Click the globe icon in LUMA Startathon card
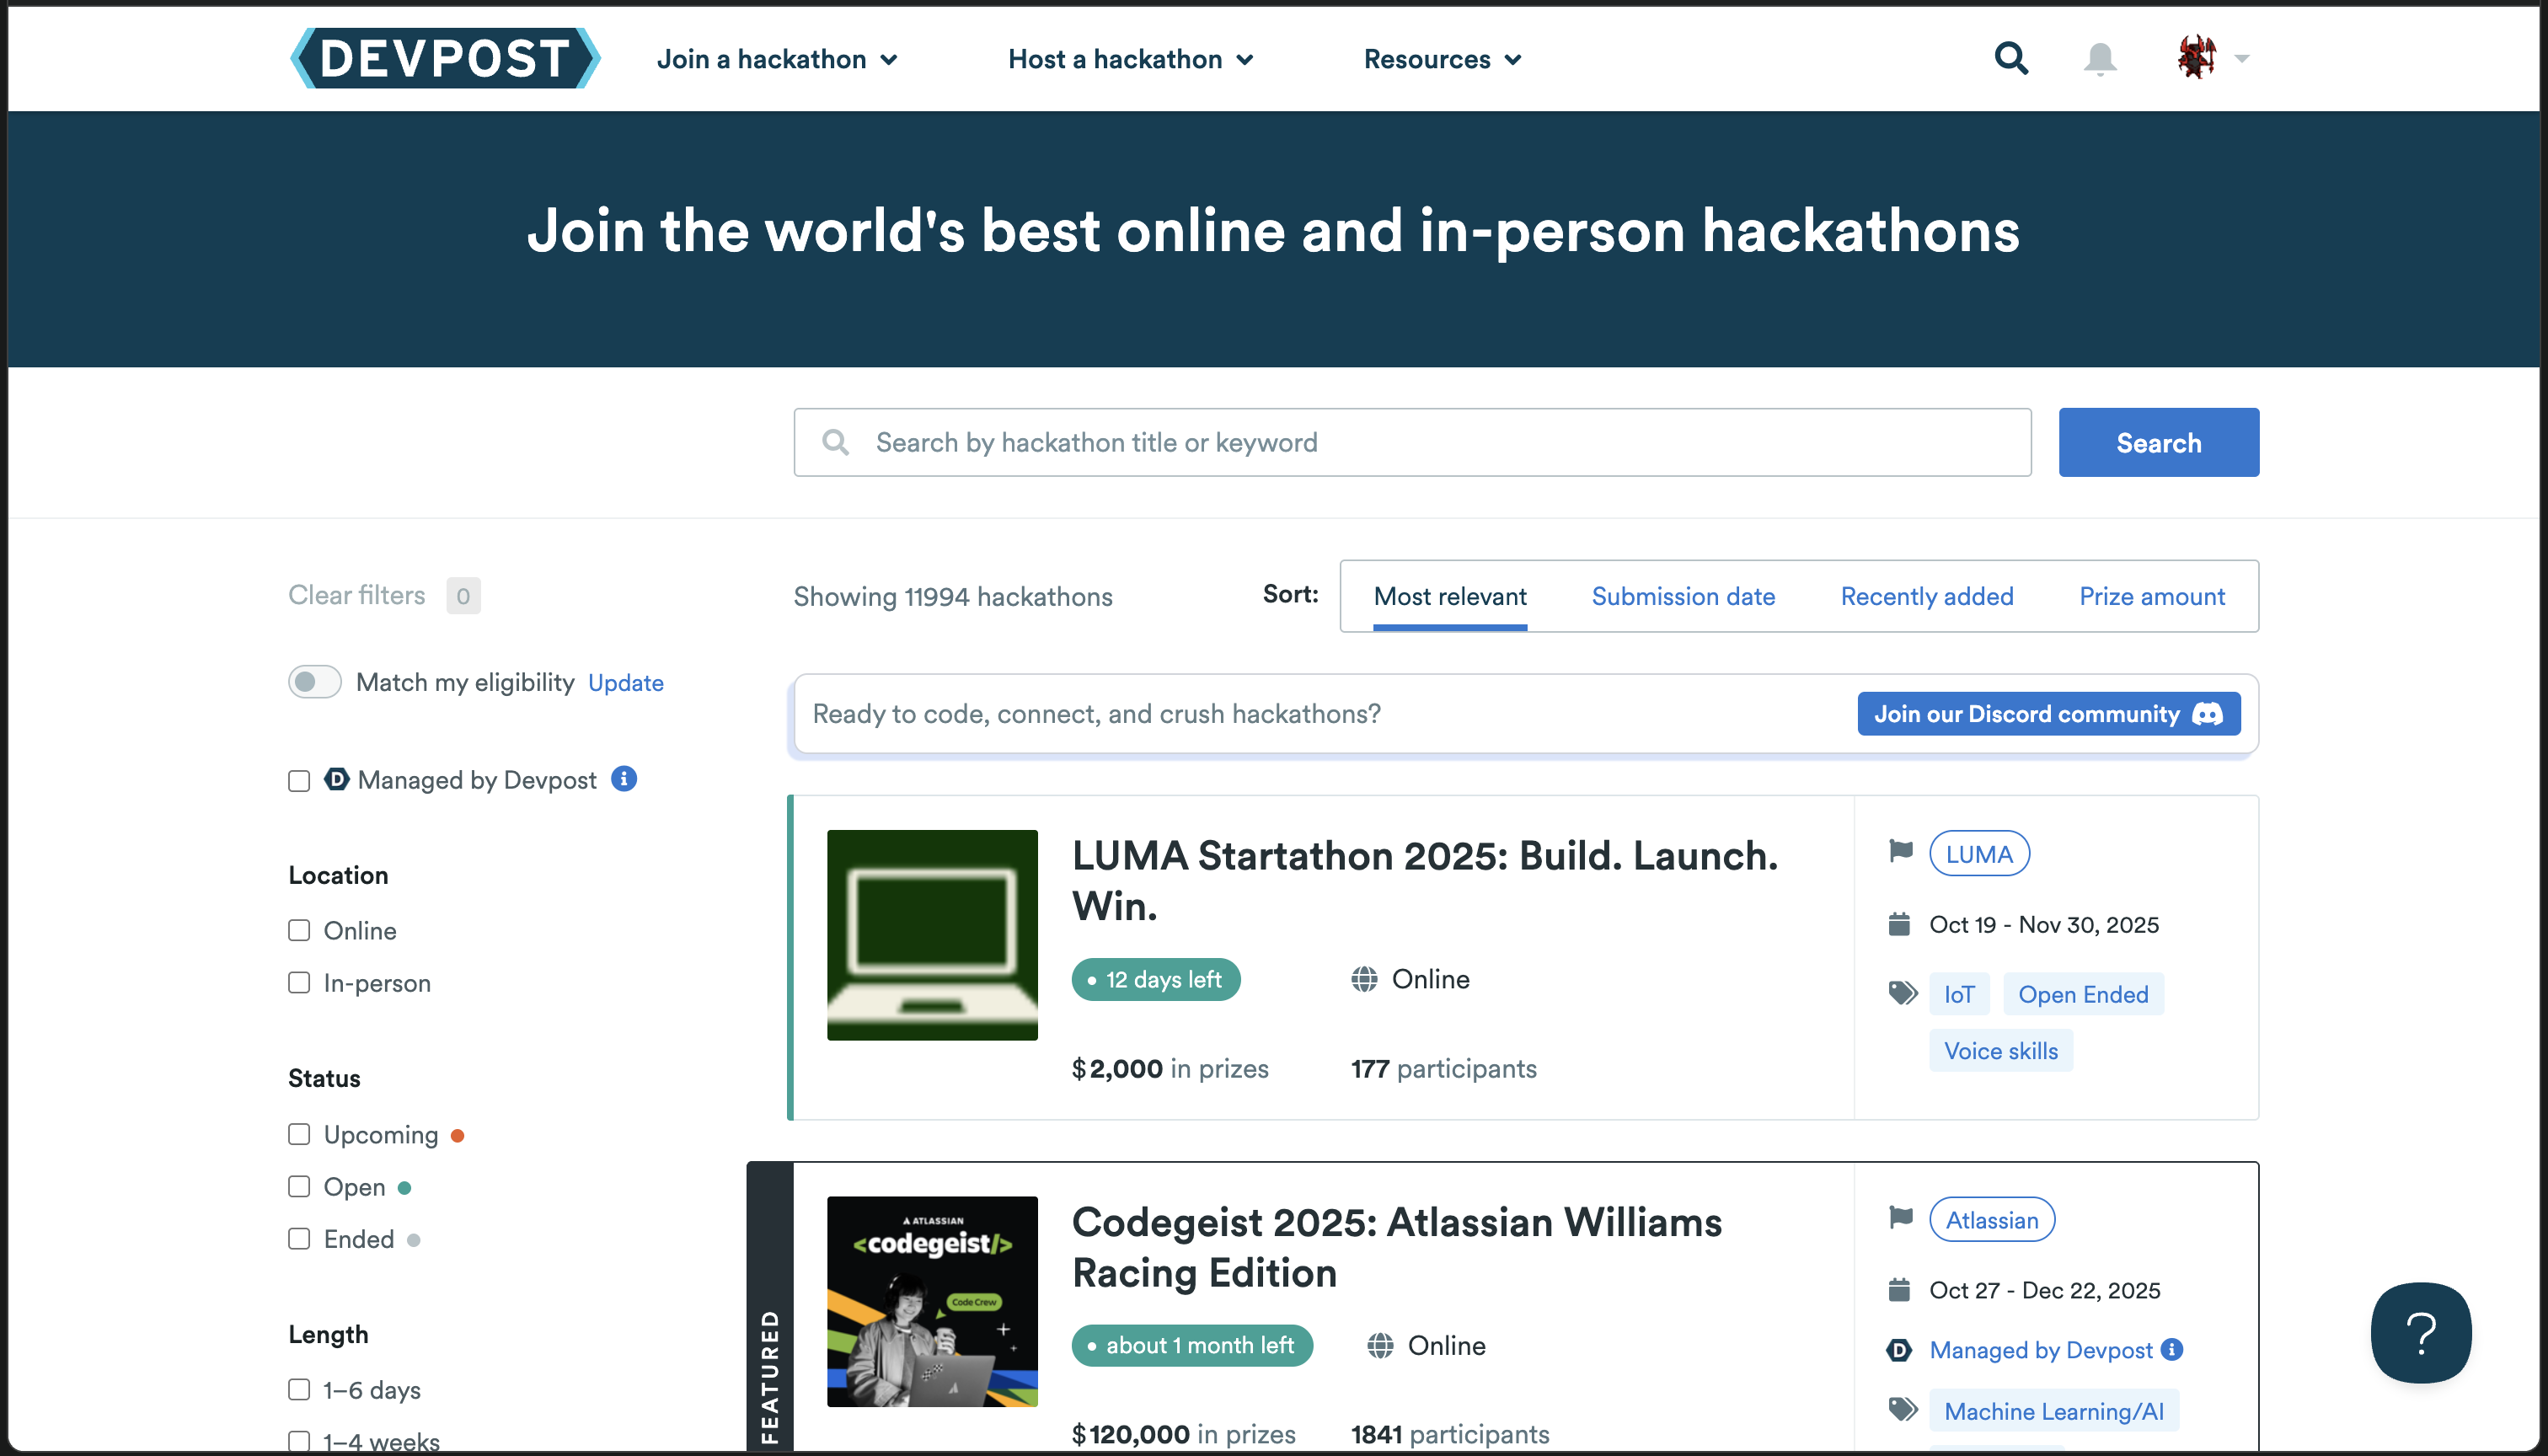The width and height of the screenshot is (2548, 1456). point(1364,979)
